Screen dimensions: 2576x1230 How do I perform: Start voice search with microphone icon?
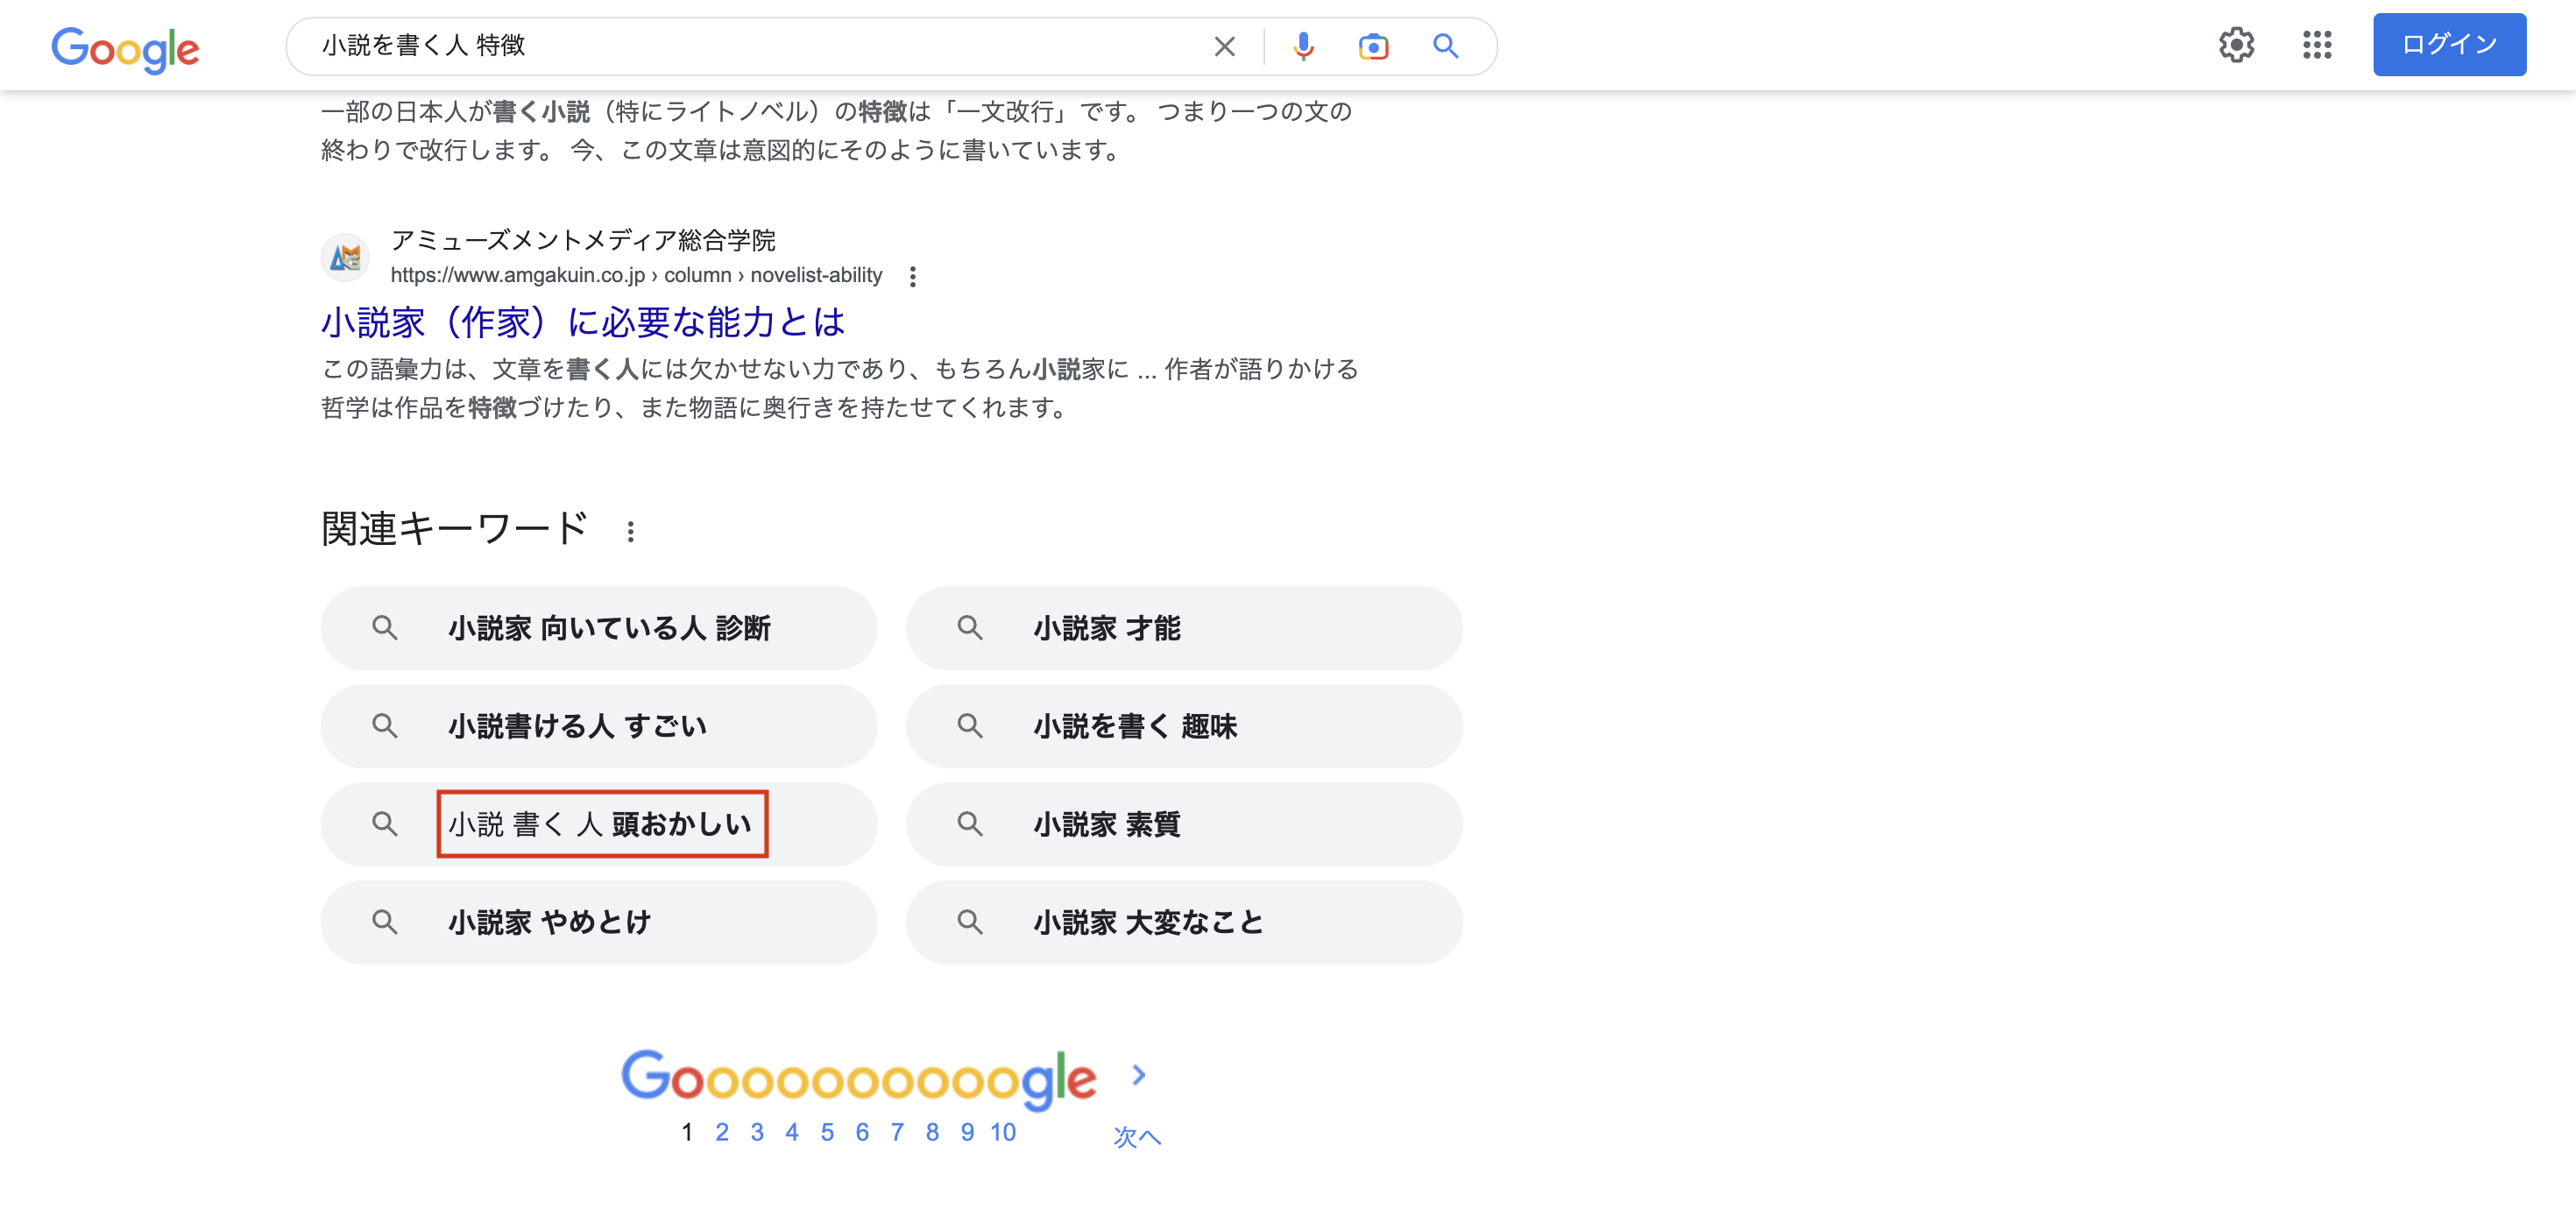point(1302,46)
